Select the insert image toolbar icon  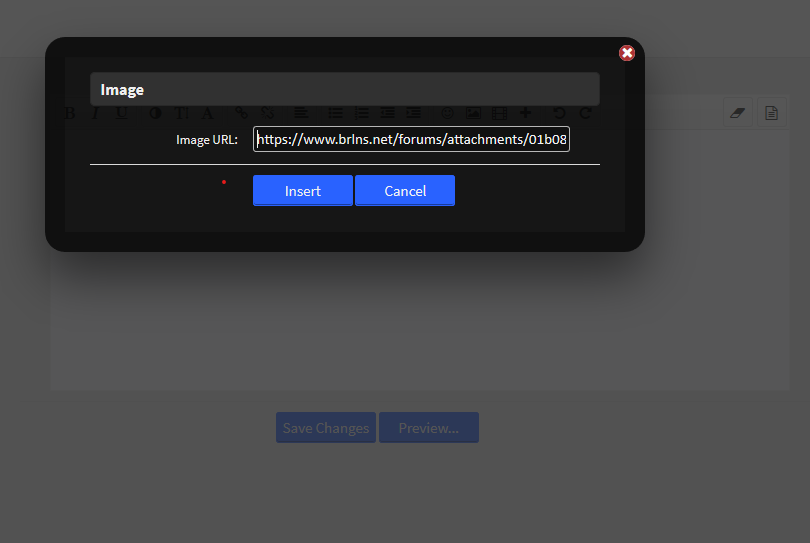click(473, 113)
